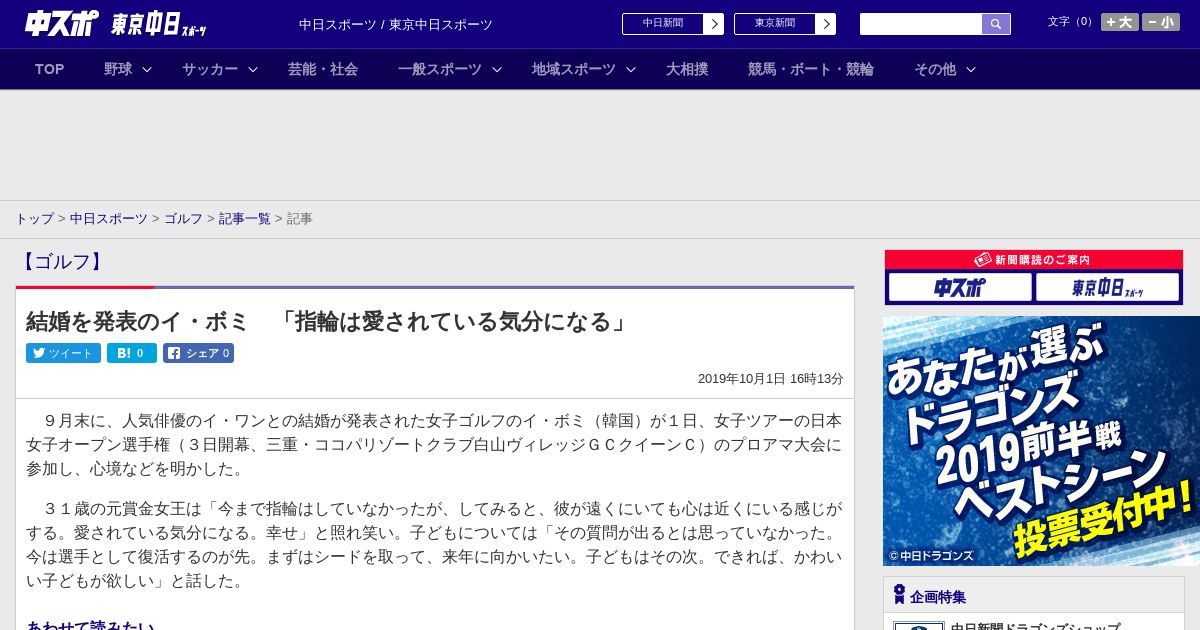
Task: Open the 東京新聞 link button
Action: click(775, 24)
